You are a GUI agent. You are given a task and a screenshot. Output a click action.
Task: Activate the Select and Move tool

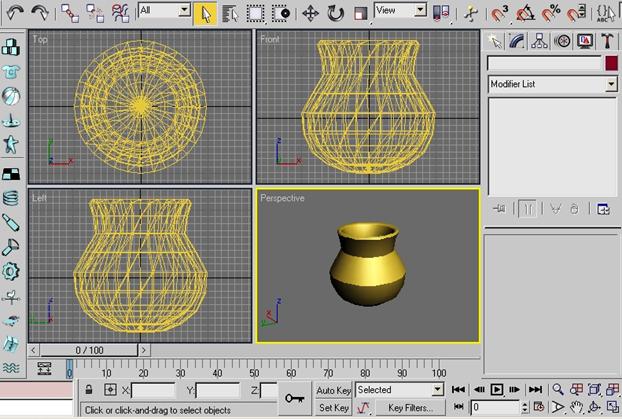coord(310,13)
